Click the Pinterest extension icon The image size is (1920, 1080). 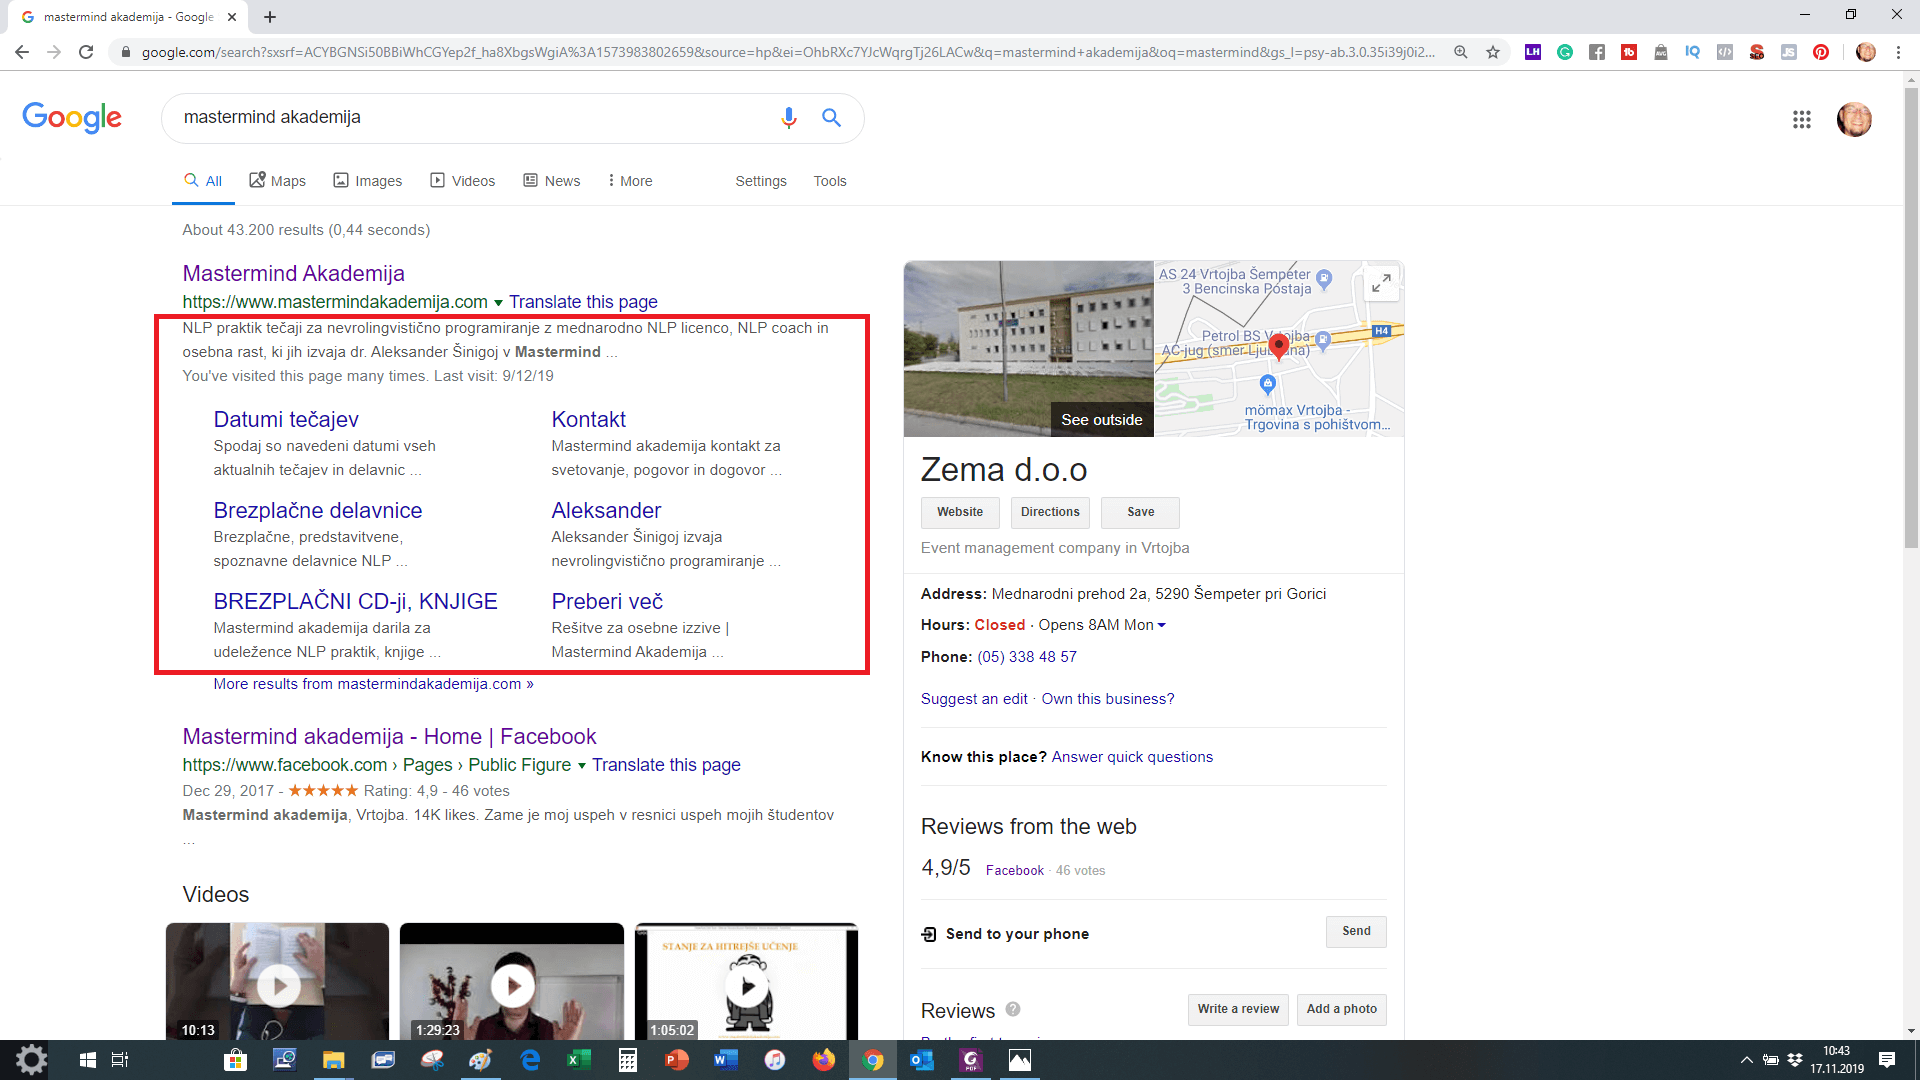(1821, 52)
